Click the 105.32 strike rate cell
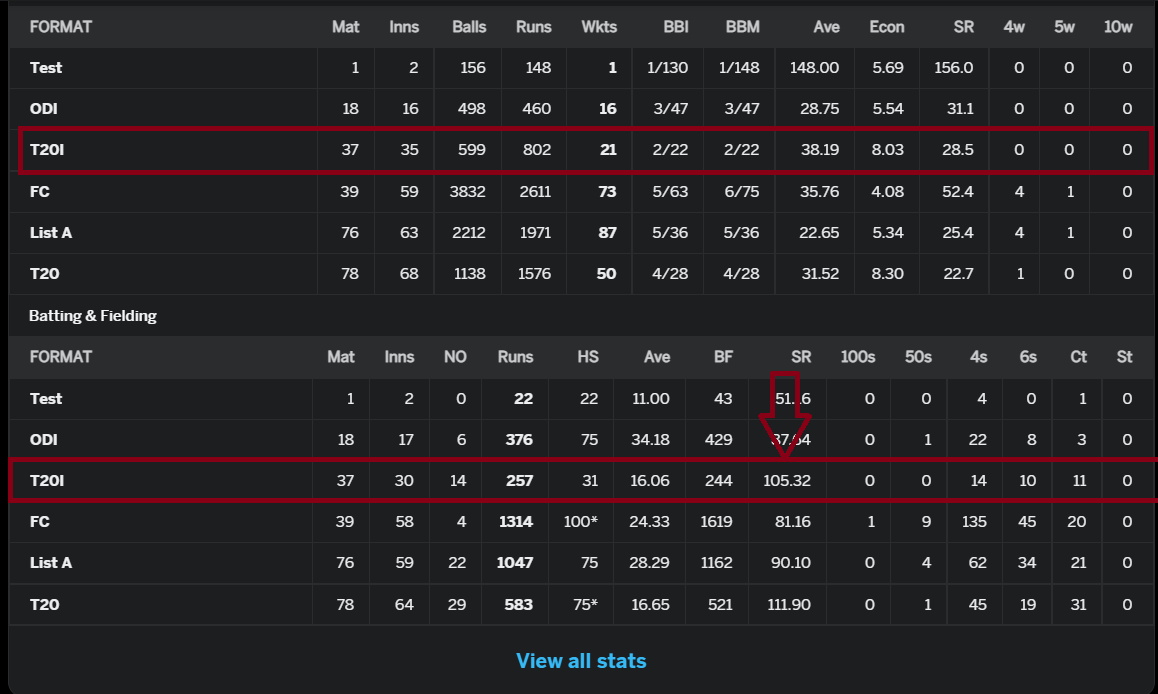Screen dimensions: 1158x694 (x=787, y=481)
